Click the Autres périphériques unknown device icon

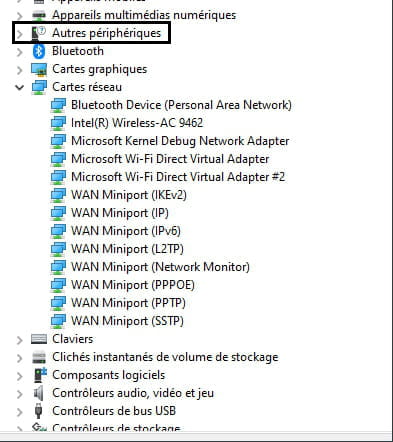point(39,33)
